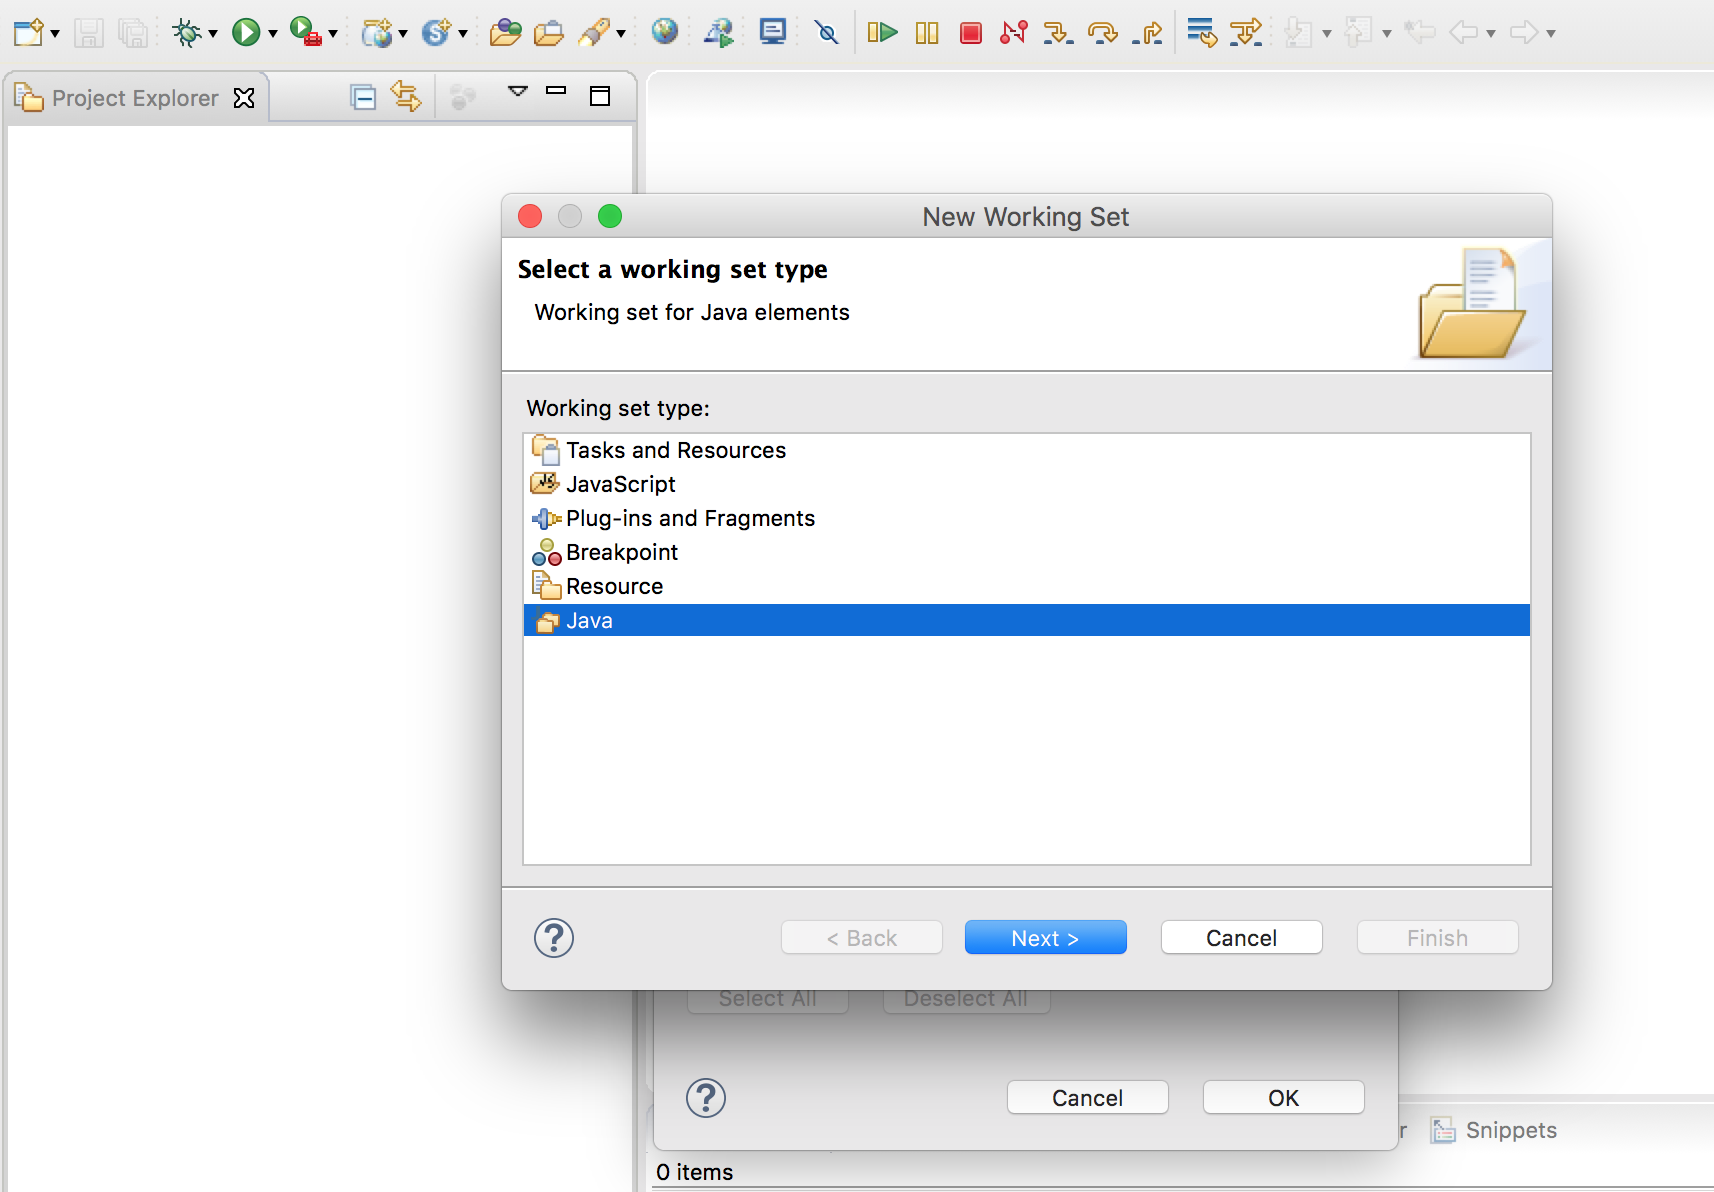This screenshot has width=1714, height=1192.
Task: Click Cancel in New Working Set dialog
Action: click(1241, 938)
